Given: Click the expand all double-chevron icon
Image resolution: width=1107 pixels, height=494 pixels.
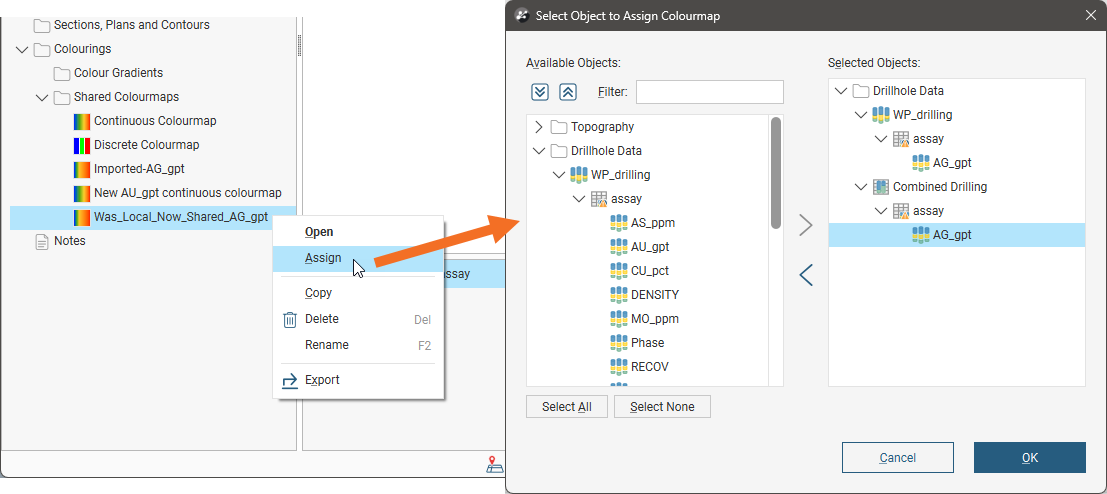Looking at the screenshot, I should (540, 92).
